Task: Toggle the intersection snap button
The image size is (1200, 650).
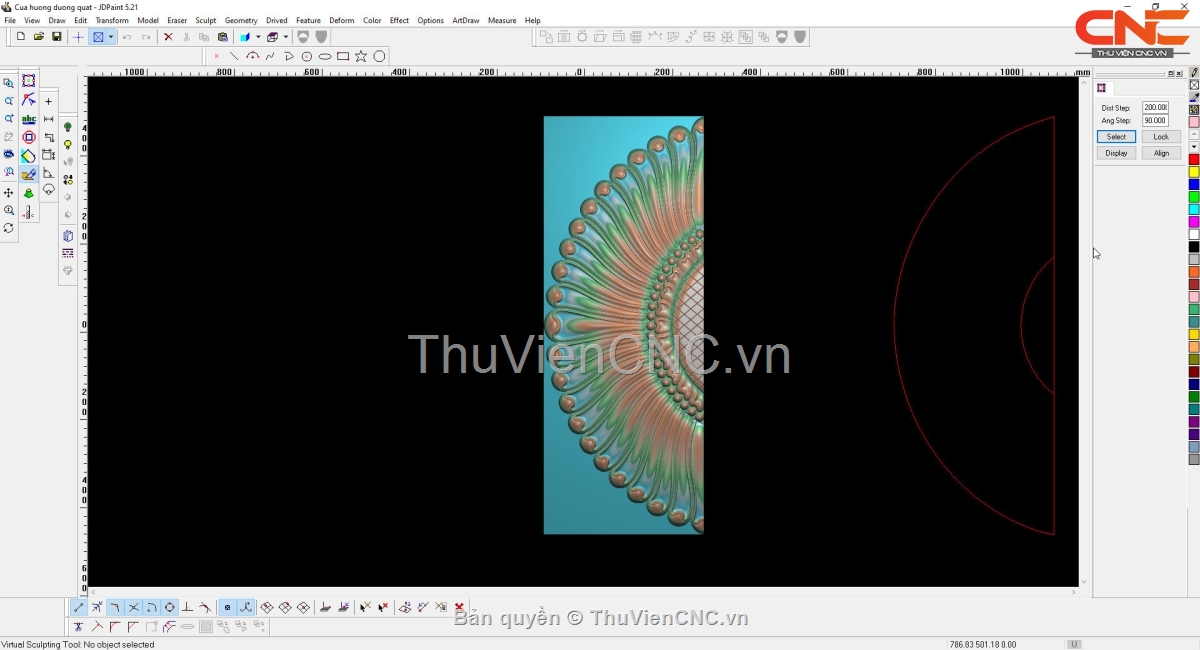Action: click(x=133, y=607)
